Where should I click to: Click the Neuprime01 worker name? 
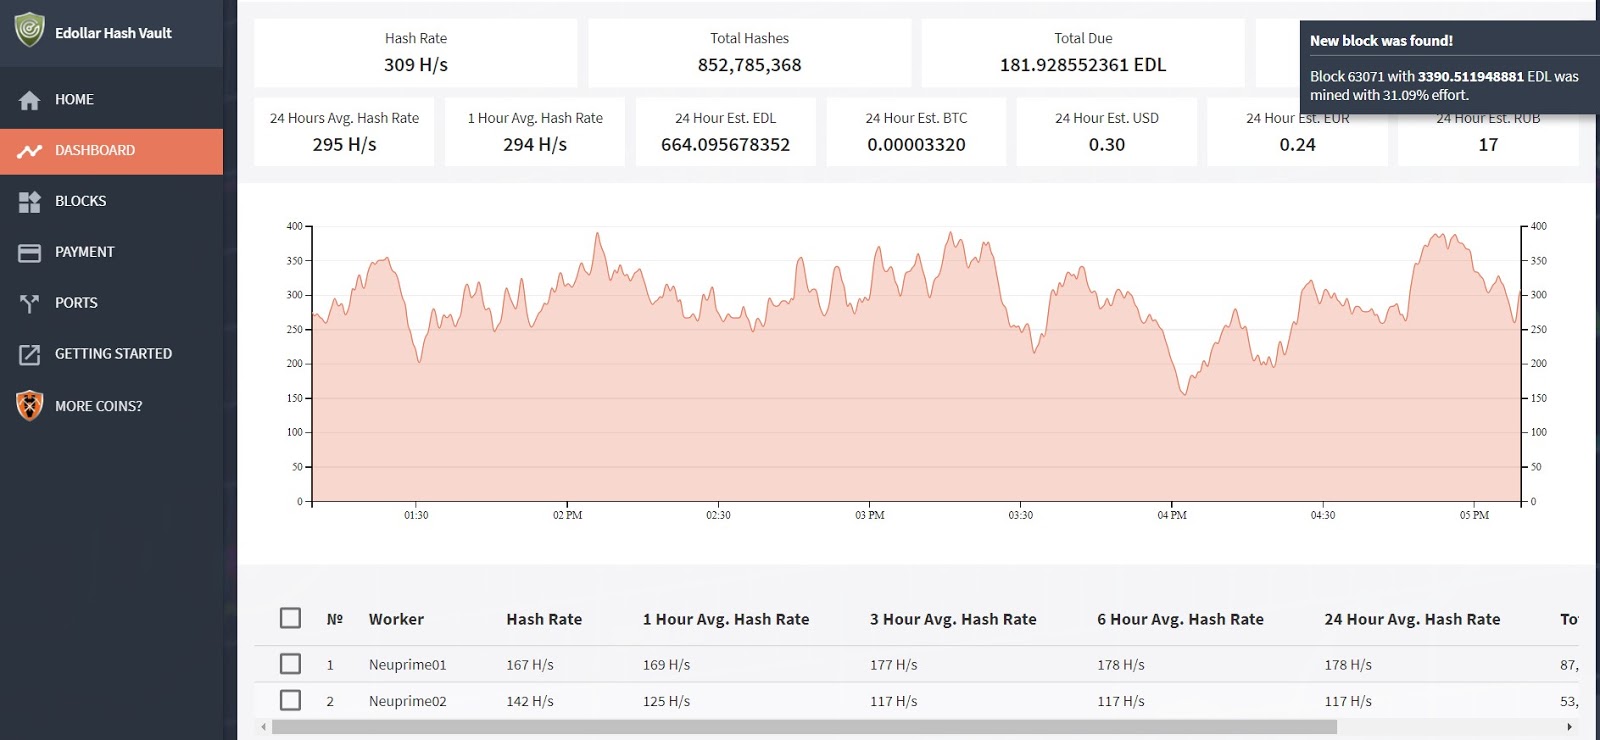407,665
